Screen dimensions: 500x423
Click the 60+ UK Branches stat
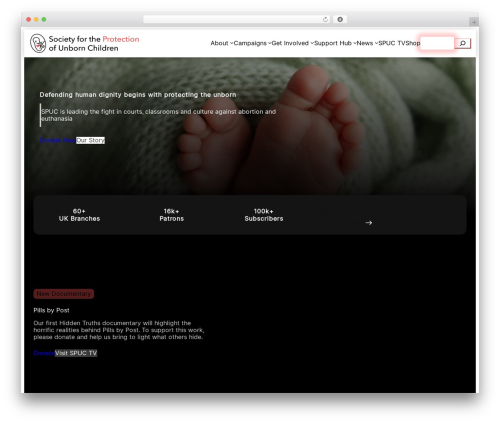[79, 215]
